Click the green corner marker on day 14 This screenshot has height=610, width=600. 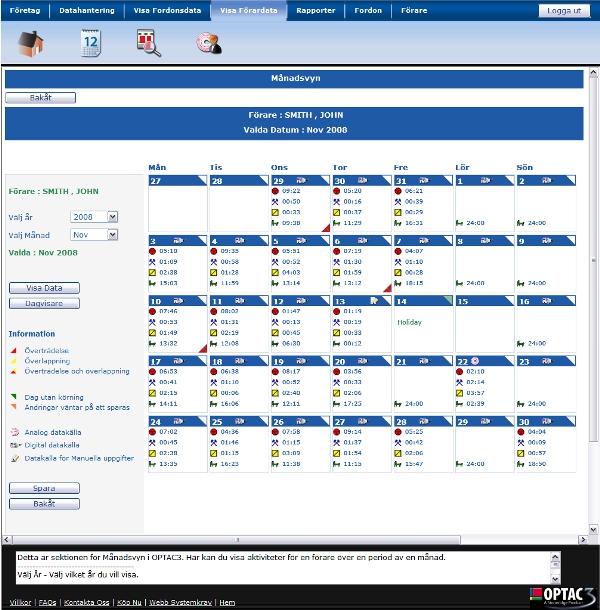click(448, 300)
